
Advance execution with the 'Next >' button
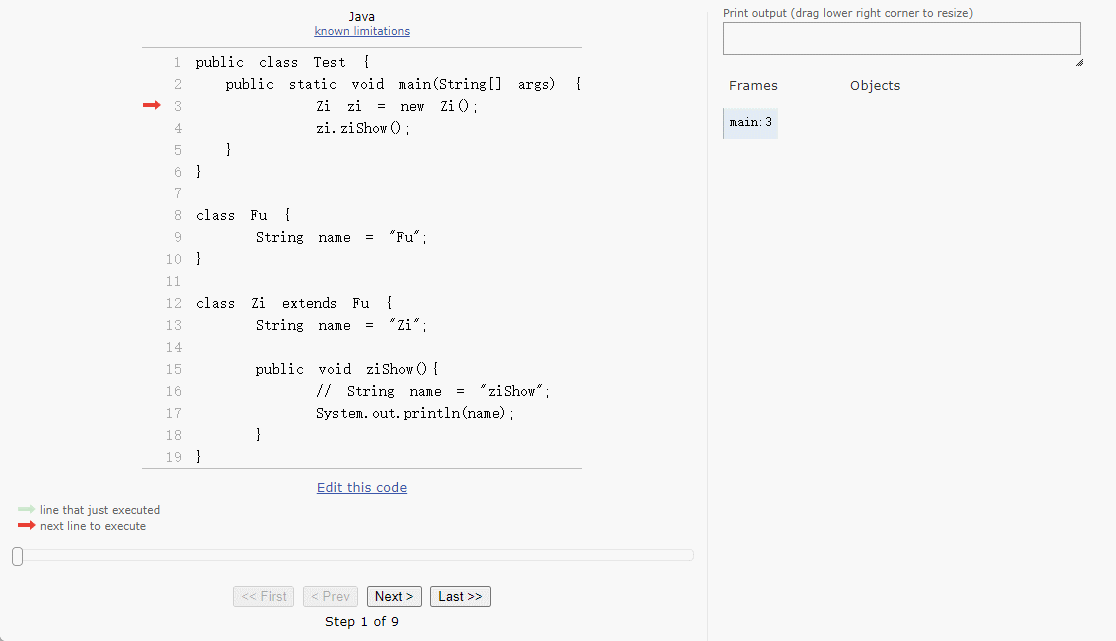click(394, 597)
